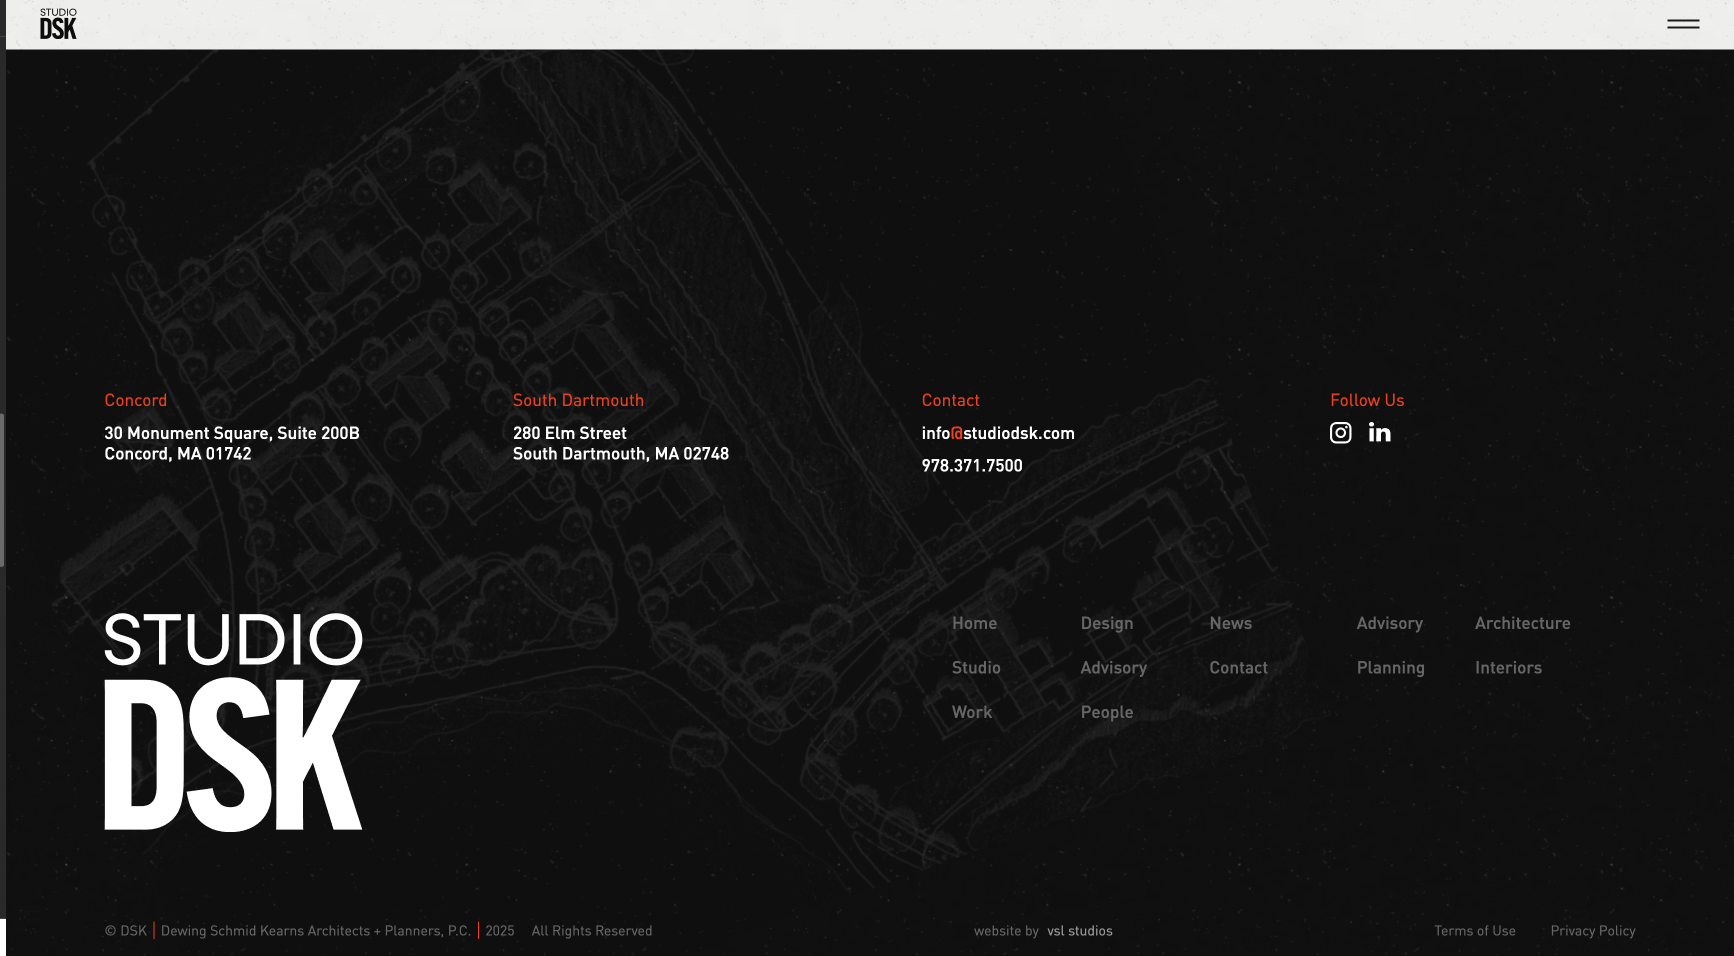This screenshot has width=1734, height=956.
Task: Open the Instagram profile icon
Action: (1340, 432)
